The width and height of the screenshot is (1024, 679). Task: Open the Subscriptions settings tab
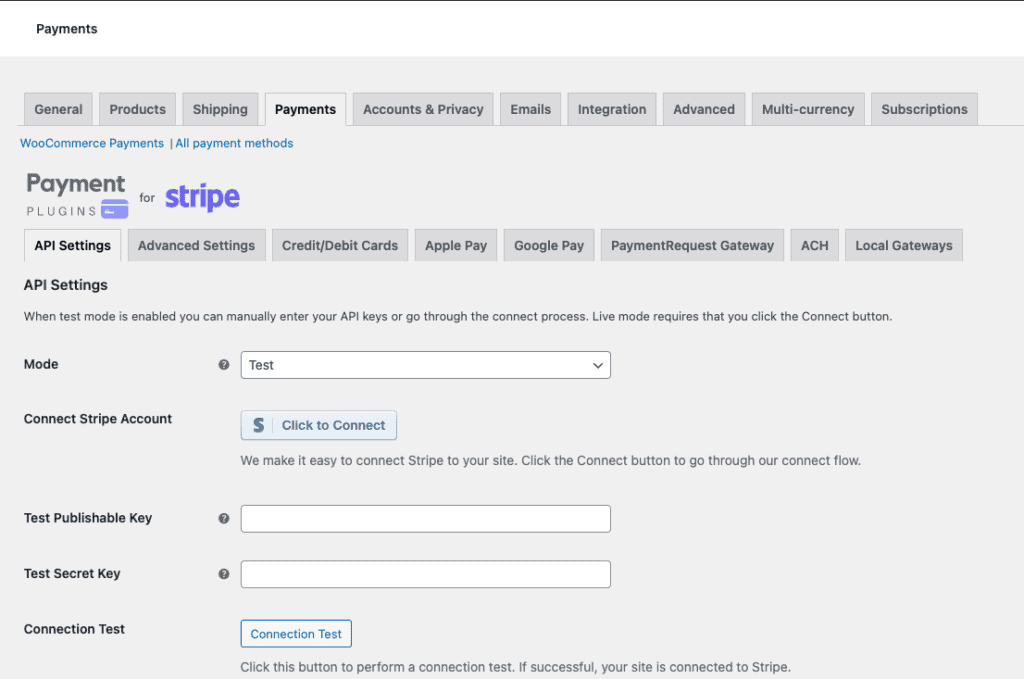point(924,109)
